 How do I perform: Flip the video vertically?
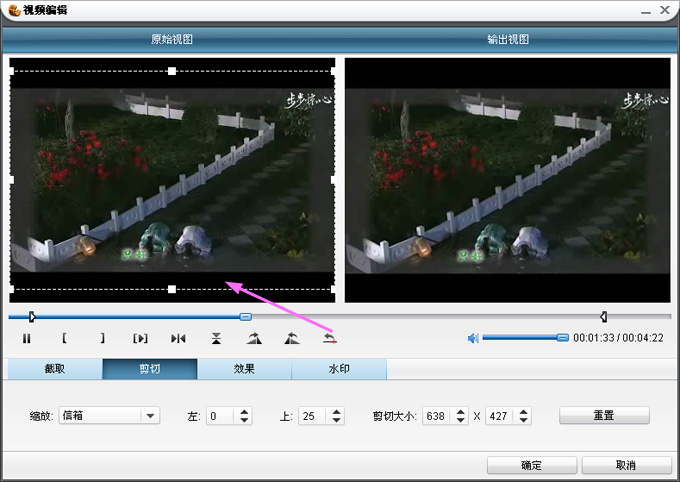coord(216,338)
